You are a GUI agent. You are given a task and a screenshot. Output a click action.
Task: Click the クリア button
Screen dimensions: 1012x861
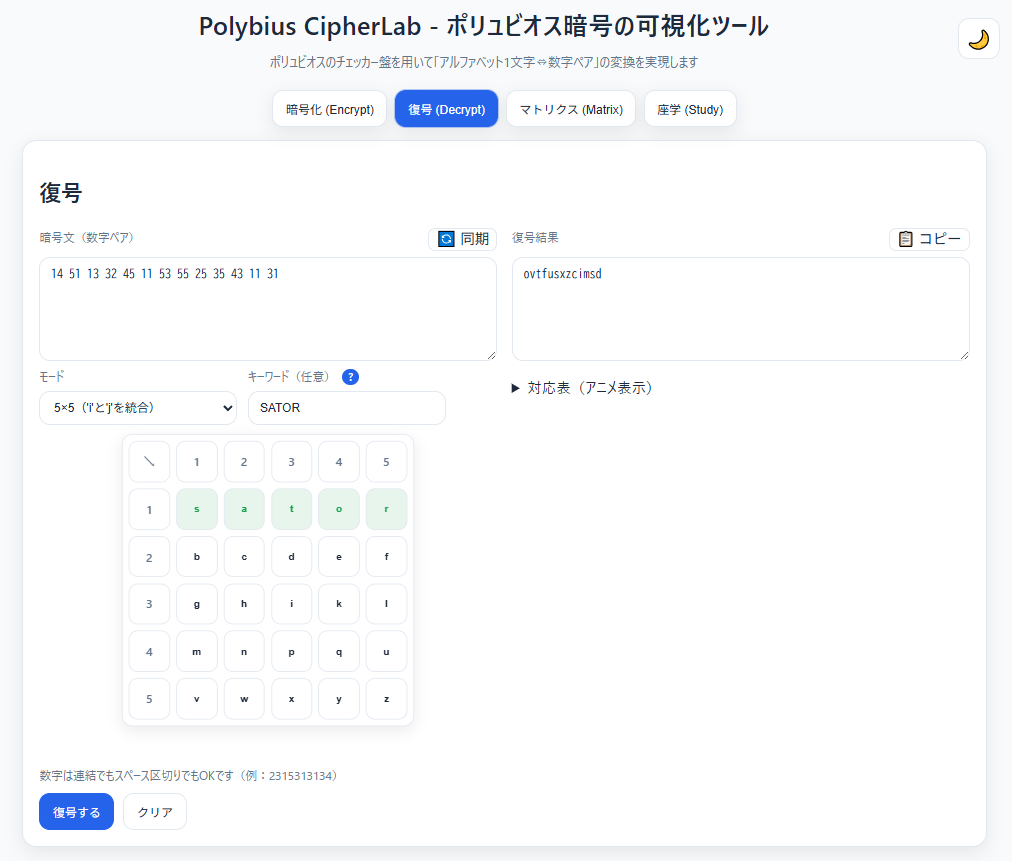155,812
